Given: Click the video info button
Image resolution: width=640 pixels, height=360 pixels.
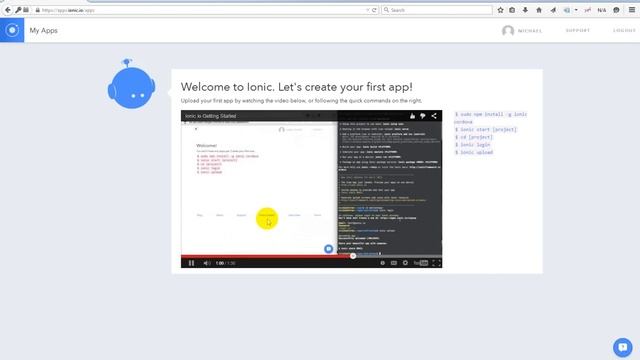Looking at the screenshot, I should point(382,263).
